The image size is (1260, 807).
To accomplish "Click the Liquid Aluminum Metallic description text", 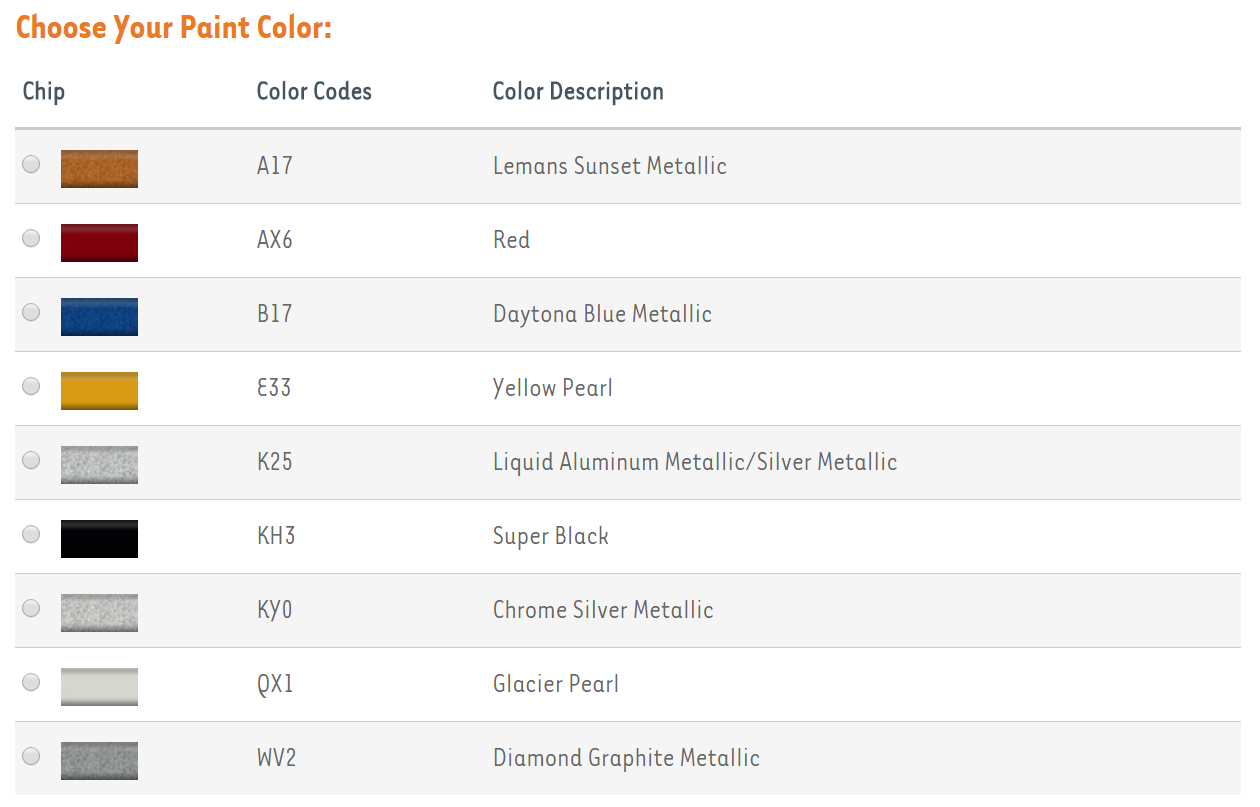I will point(694,462).
